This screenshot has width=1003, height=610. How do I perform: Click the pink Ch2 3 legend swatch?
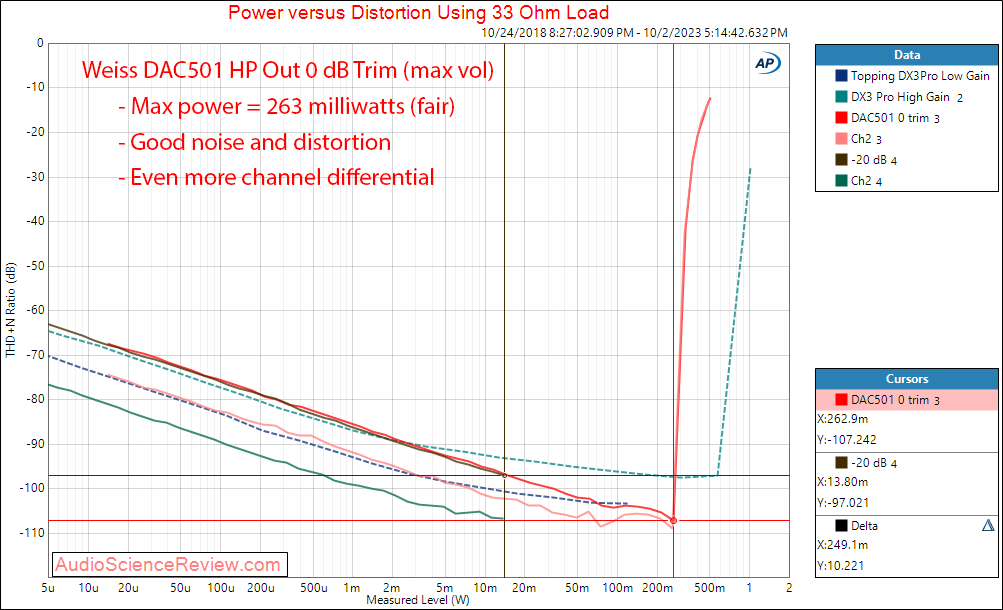click(x=841, y=139)
